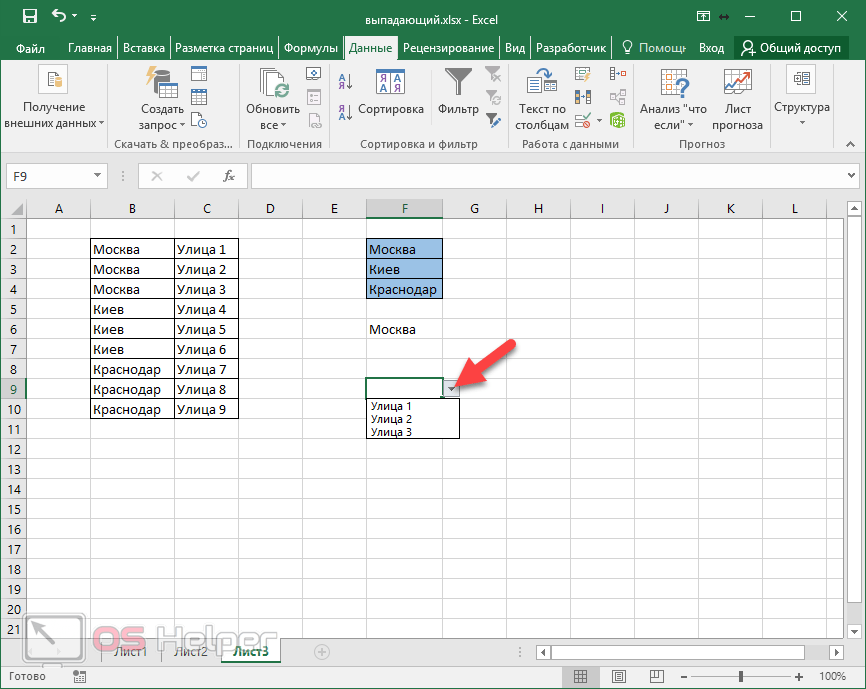Click the insert function fx icon
Viewport: 866px width, 689px height.
(229, 176)
